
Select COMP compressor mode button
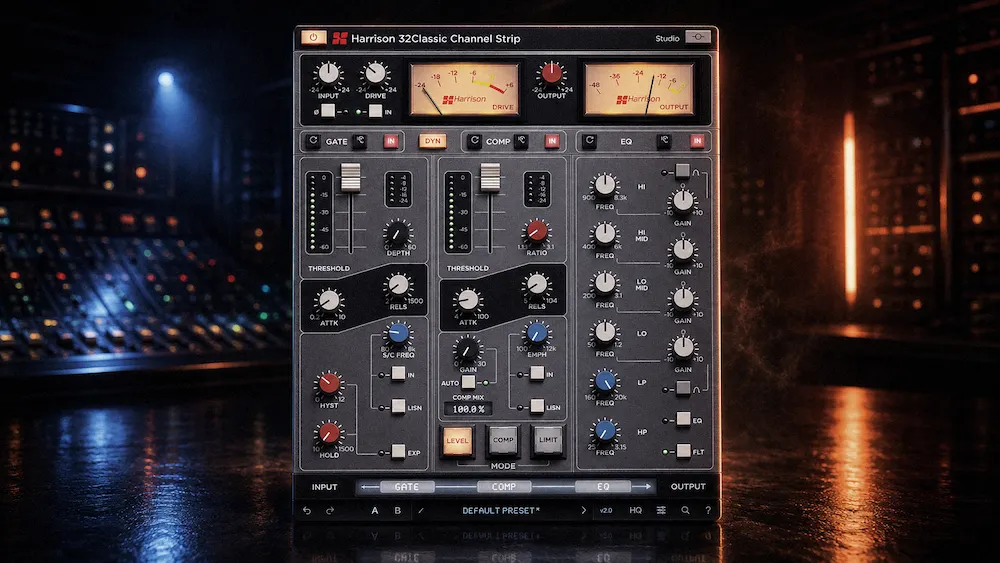[x=503, y=440]
